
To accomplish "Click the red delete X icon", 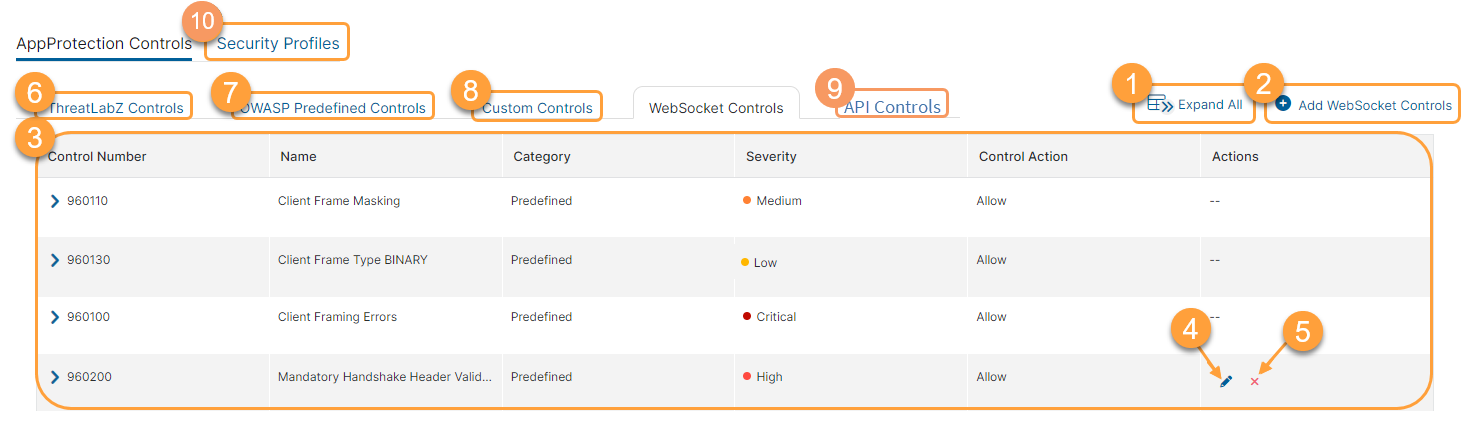I will (1254, 382).
